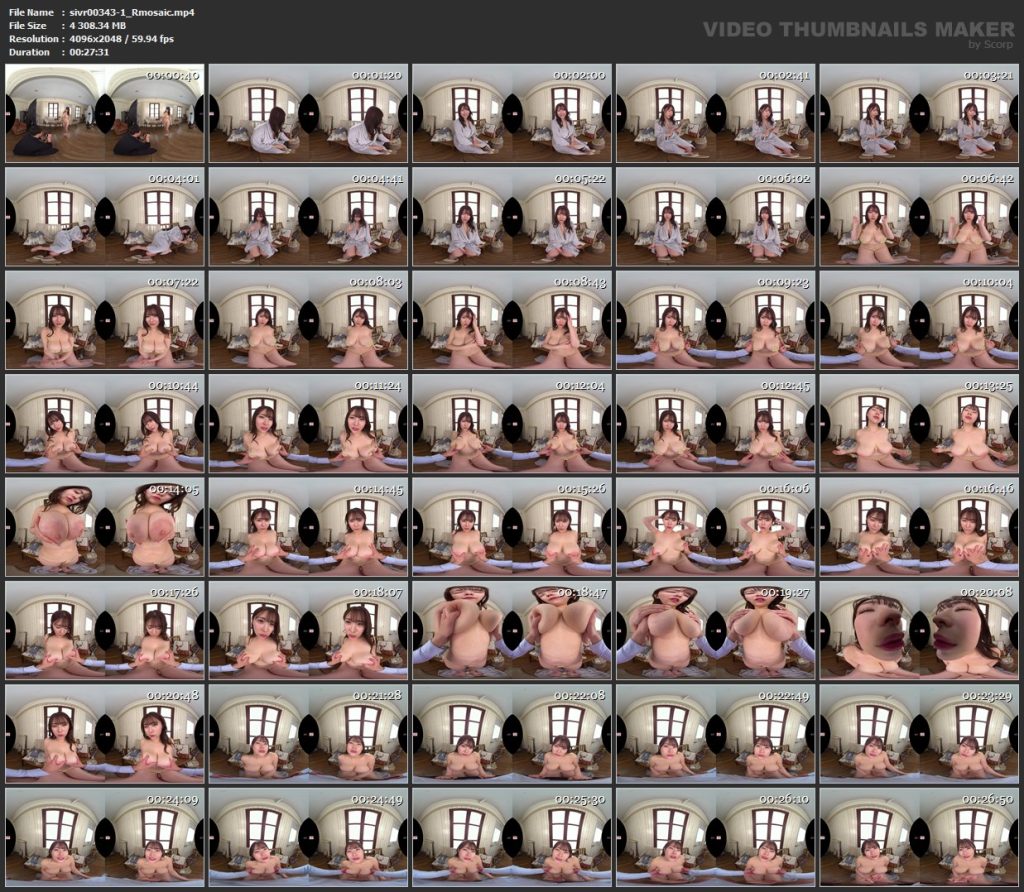Click the 00:02:41 thumbnail
Viewport: 1024px width, 892px height.
(x=715, y=113)
